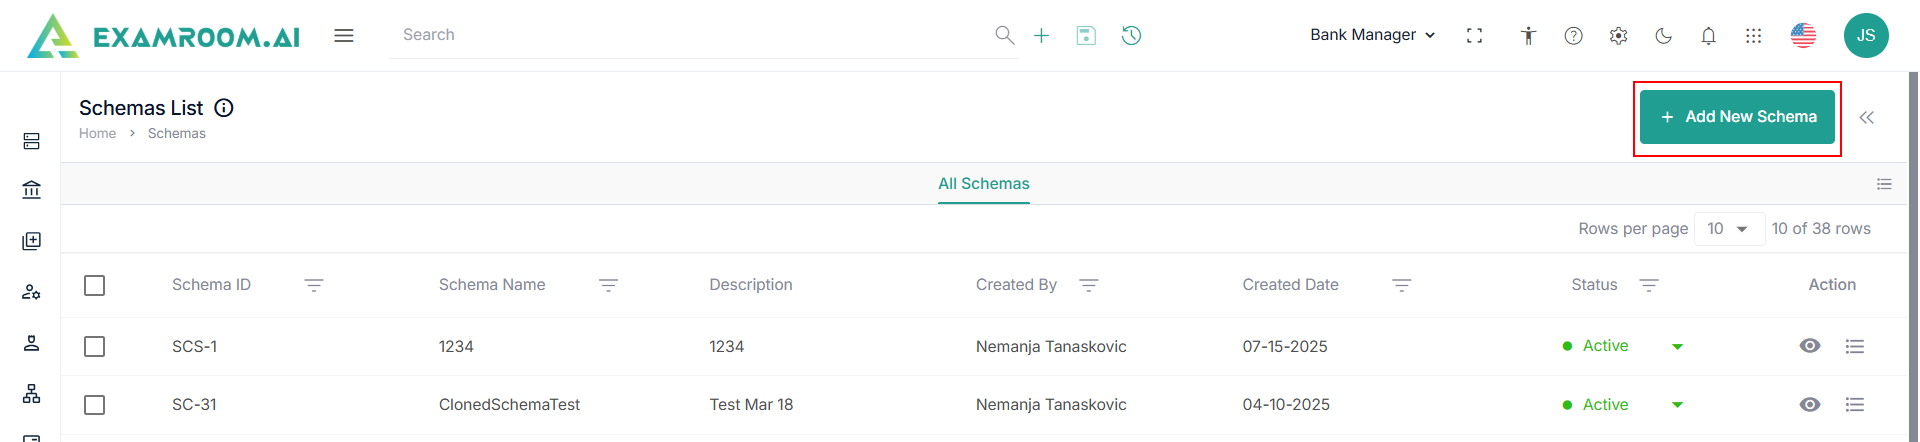Viewport: 1920px width, 442px height.
Task: Open the apps grid menu
Action: 1753,36
